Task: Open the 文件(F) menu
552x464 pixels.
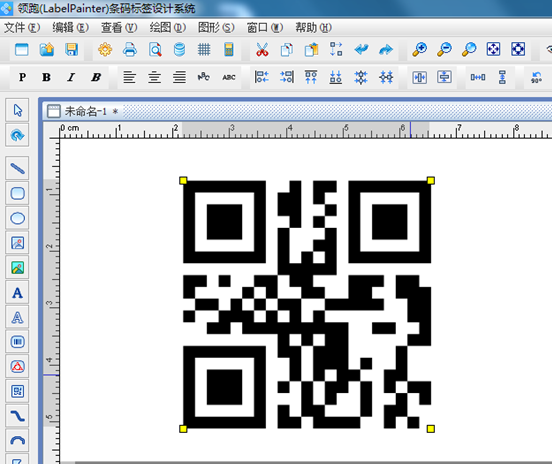Action: (22, 27)
